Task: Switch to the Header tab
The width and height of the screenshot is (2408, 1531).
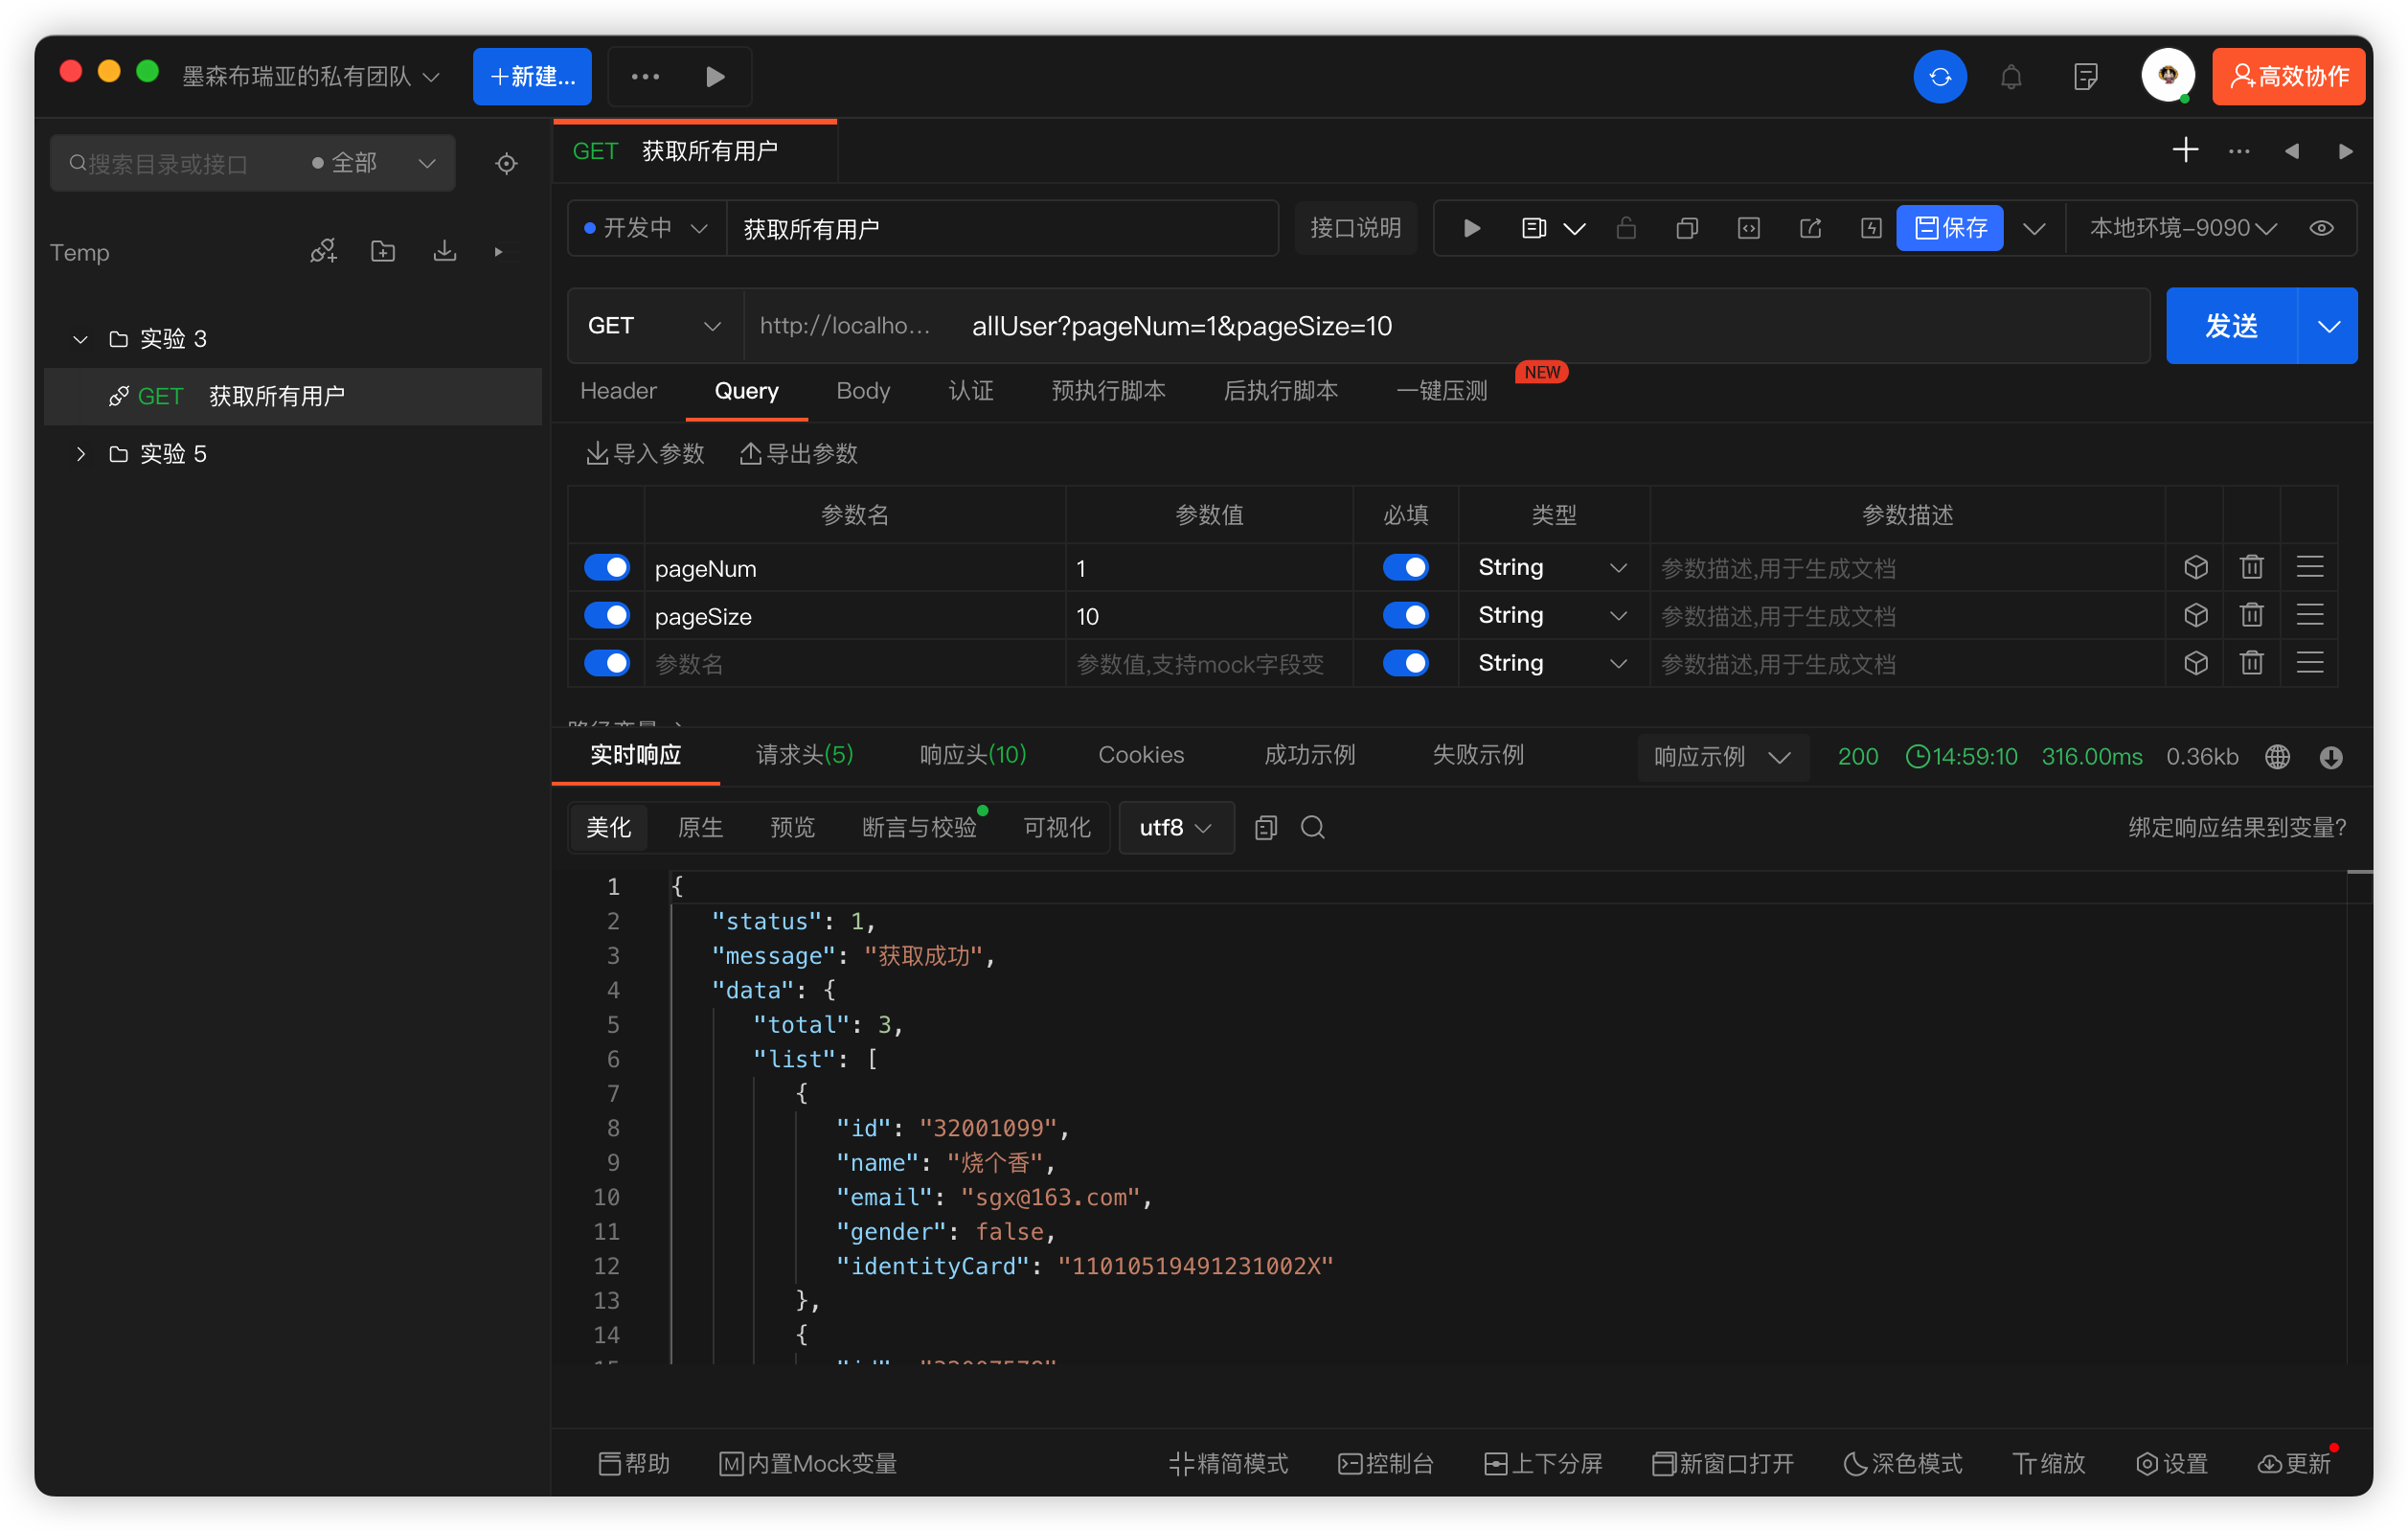Action: click(617, 391)
